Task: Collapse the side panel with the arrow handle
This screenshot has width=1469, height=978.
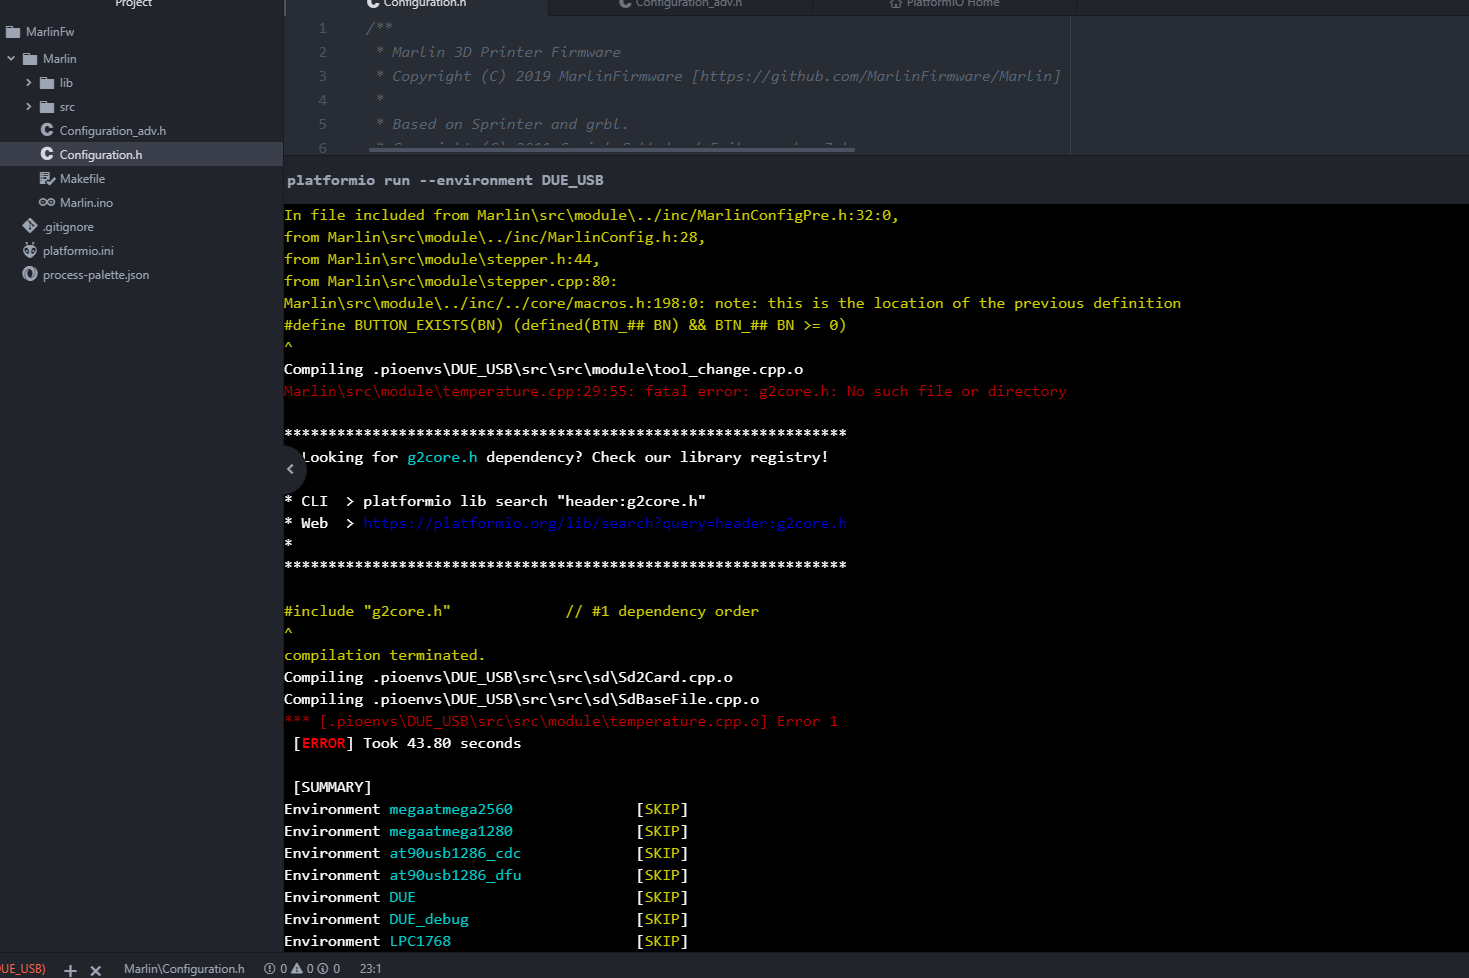Action: (291, 469)
